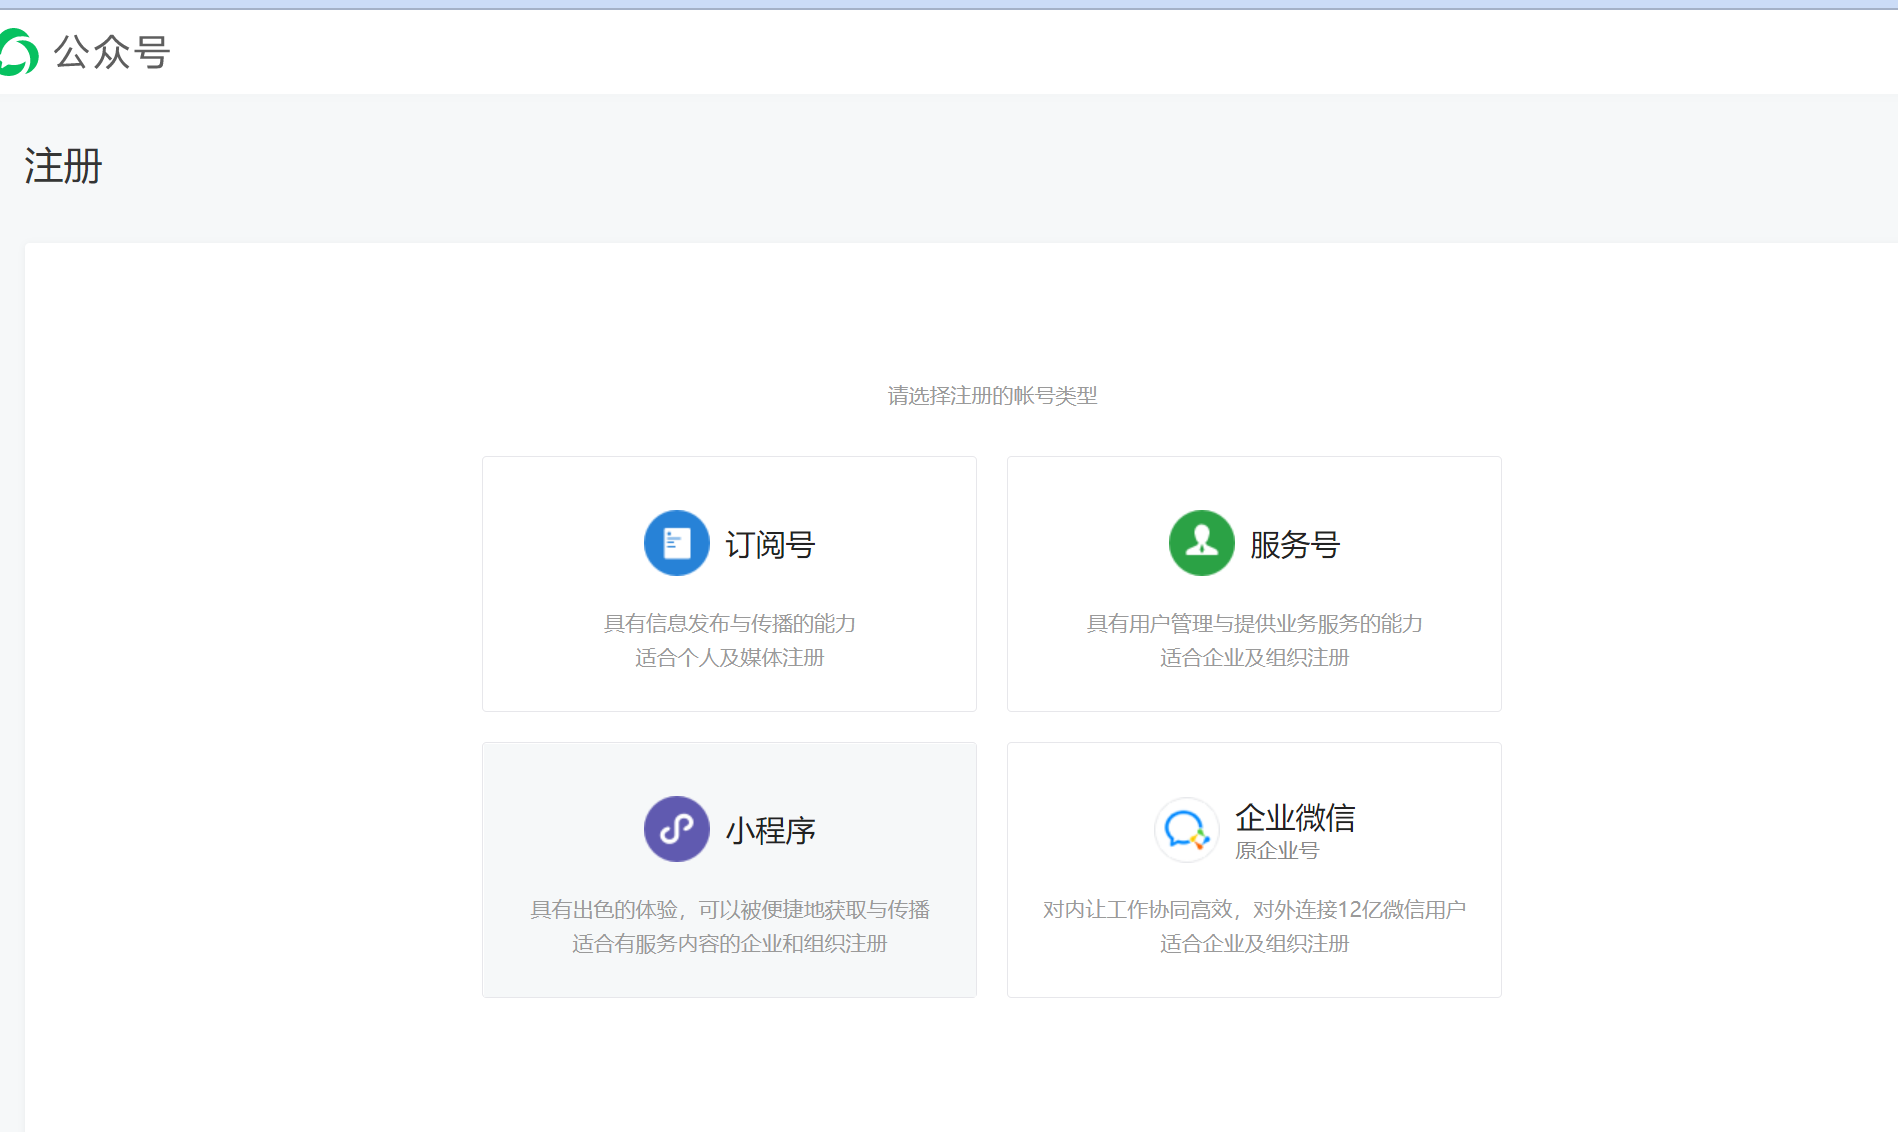Click the 请选择注册的帐号类型 prompt text
This screenshot has height=1132, width=1898.
992,396
